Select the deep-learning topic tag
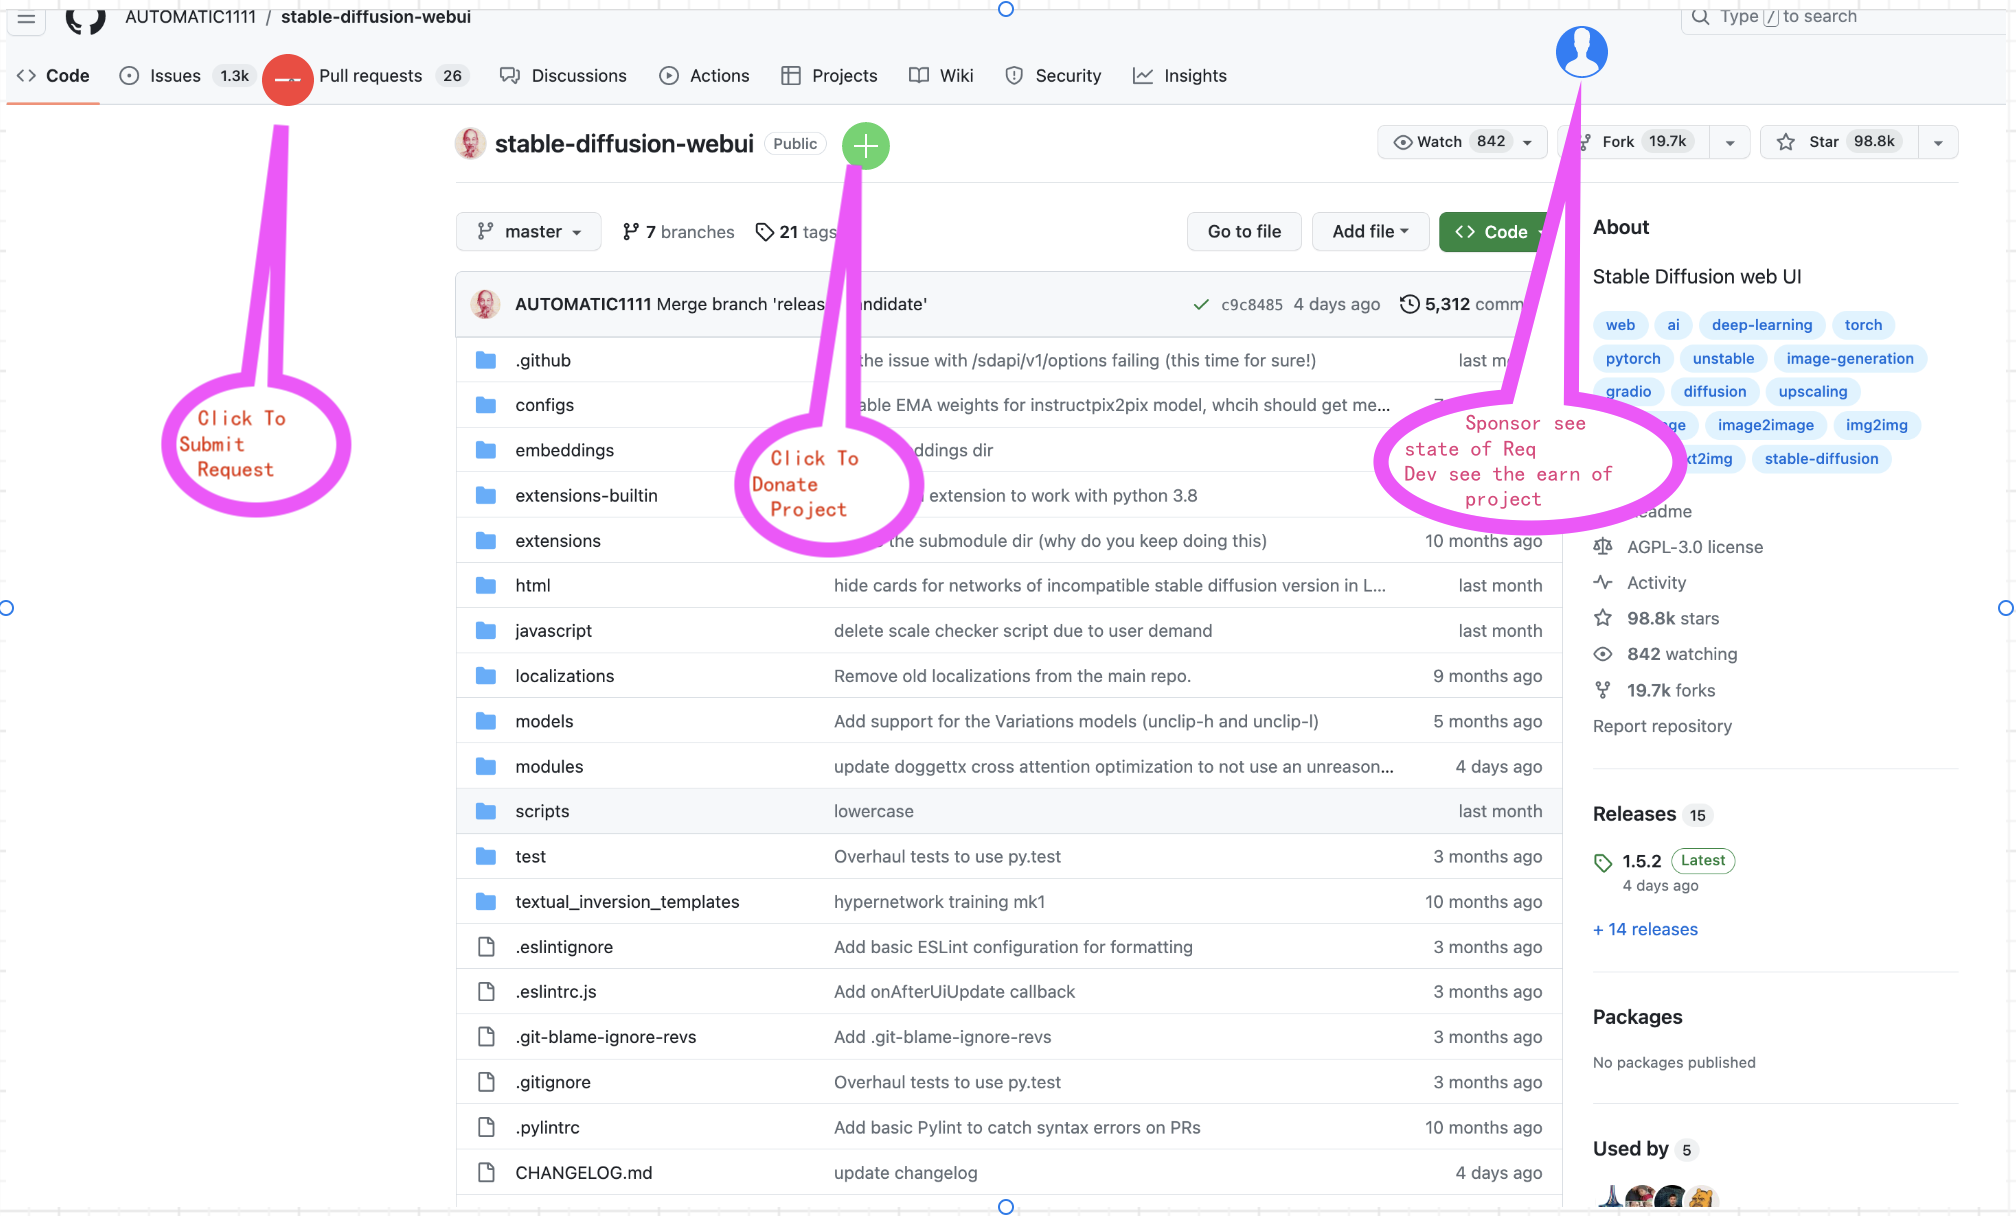Viewport: 2016px width, 1216px height. (x=1761, y=325)
